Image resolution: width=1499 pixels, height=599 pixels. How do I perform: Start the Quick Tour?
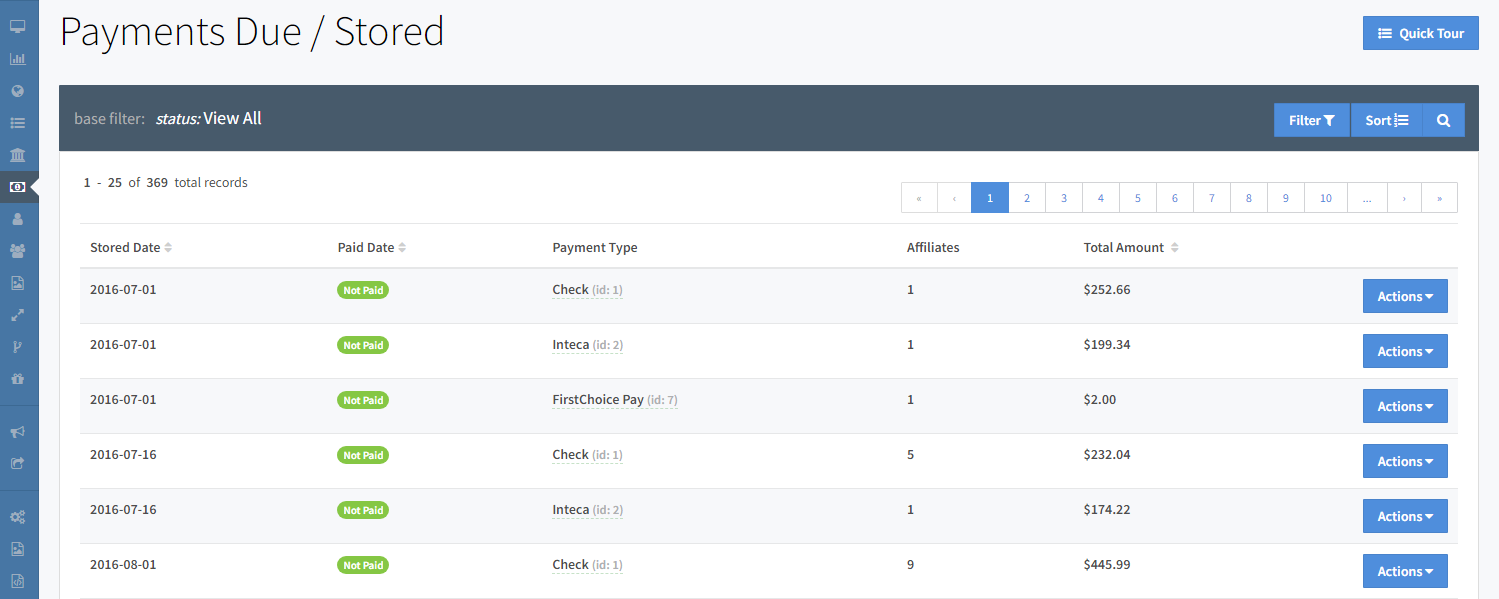pos(1420,33)
